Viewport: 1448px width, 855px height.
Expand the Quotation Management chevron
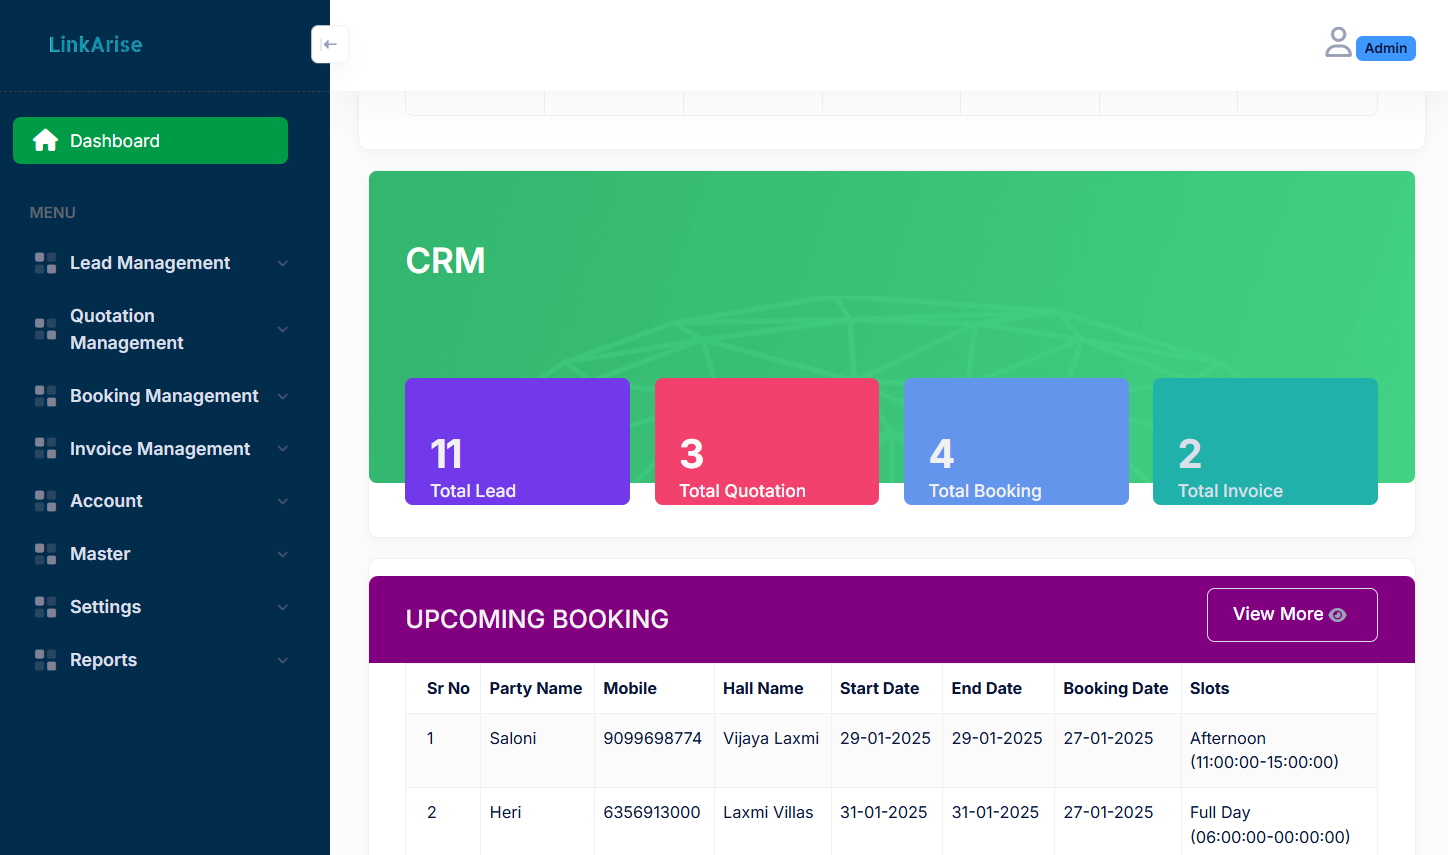coord(283,329)
